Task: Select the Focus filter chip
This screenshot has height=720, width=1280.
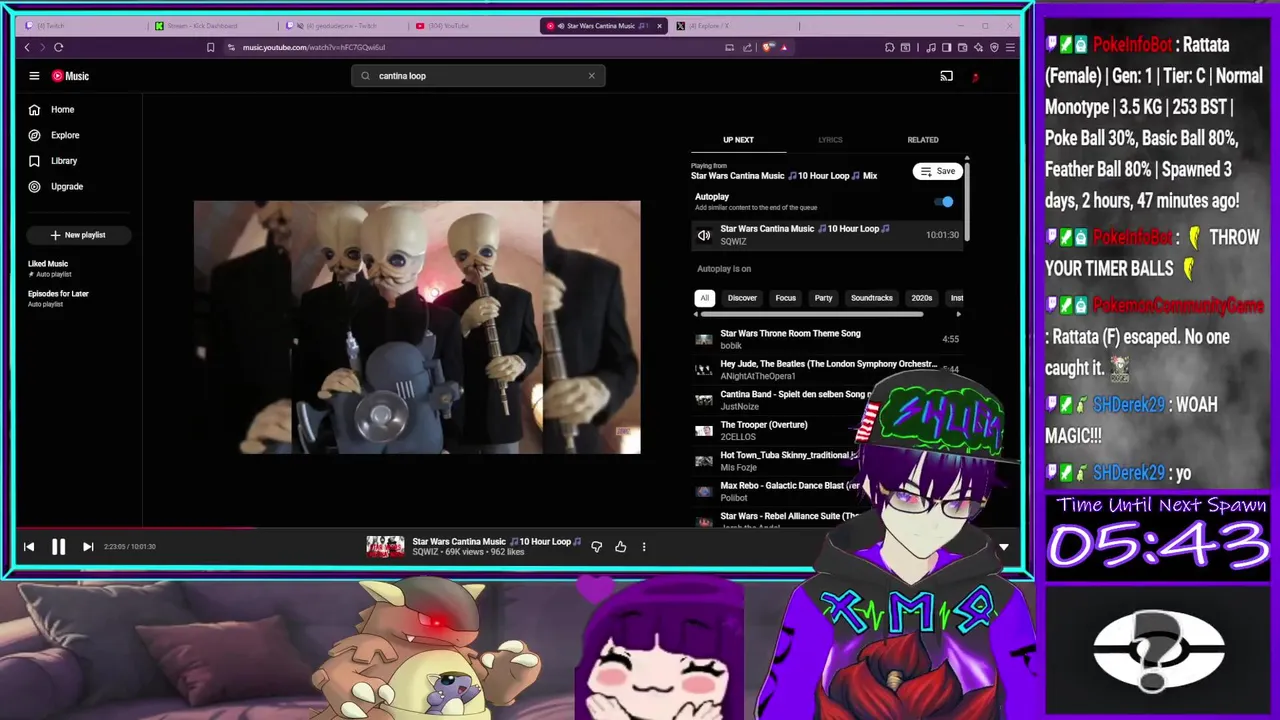Action: point(786,298)
